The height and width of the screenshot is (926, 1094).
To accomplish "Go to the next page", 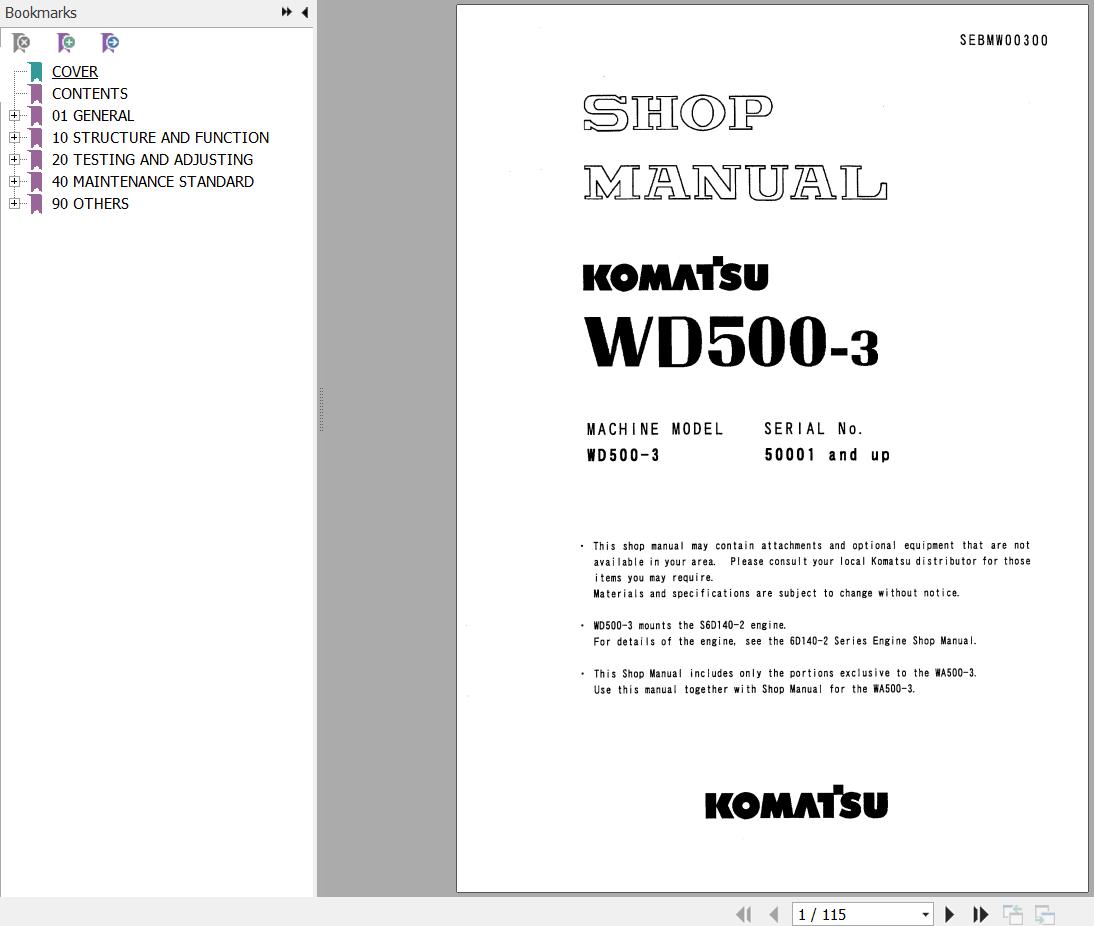I will point(949,914).
